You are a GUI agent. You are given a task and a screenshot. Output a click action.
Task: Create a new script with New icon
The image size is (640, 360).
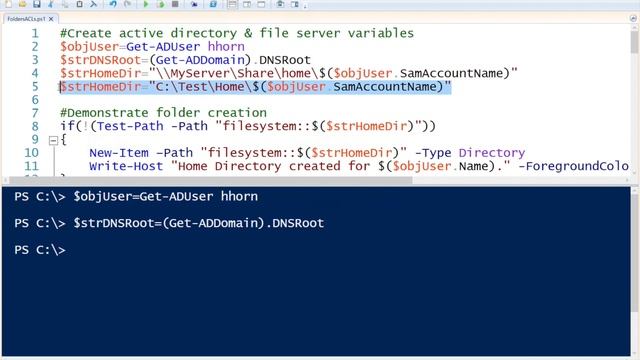[x=8, y=4]
